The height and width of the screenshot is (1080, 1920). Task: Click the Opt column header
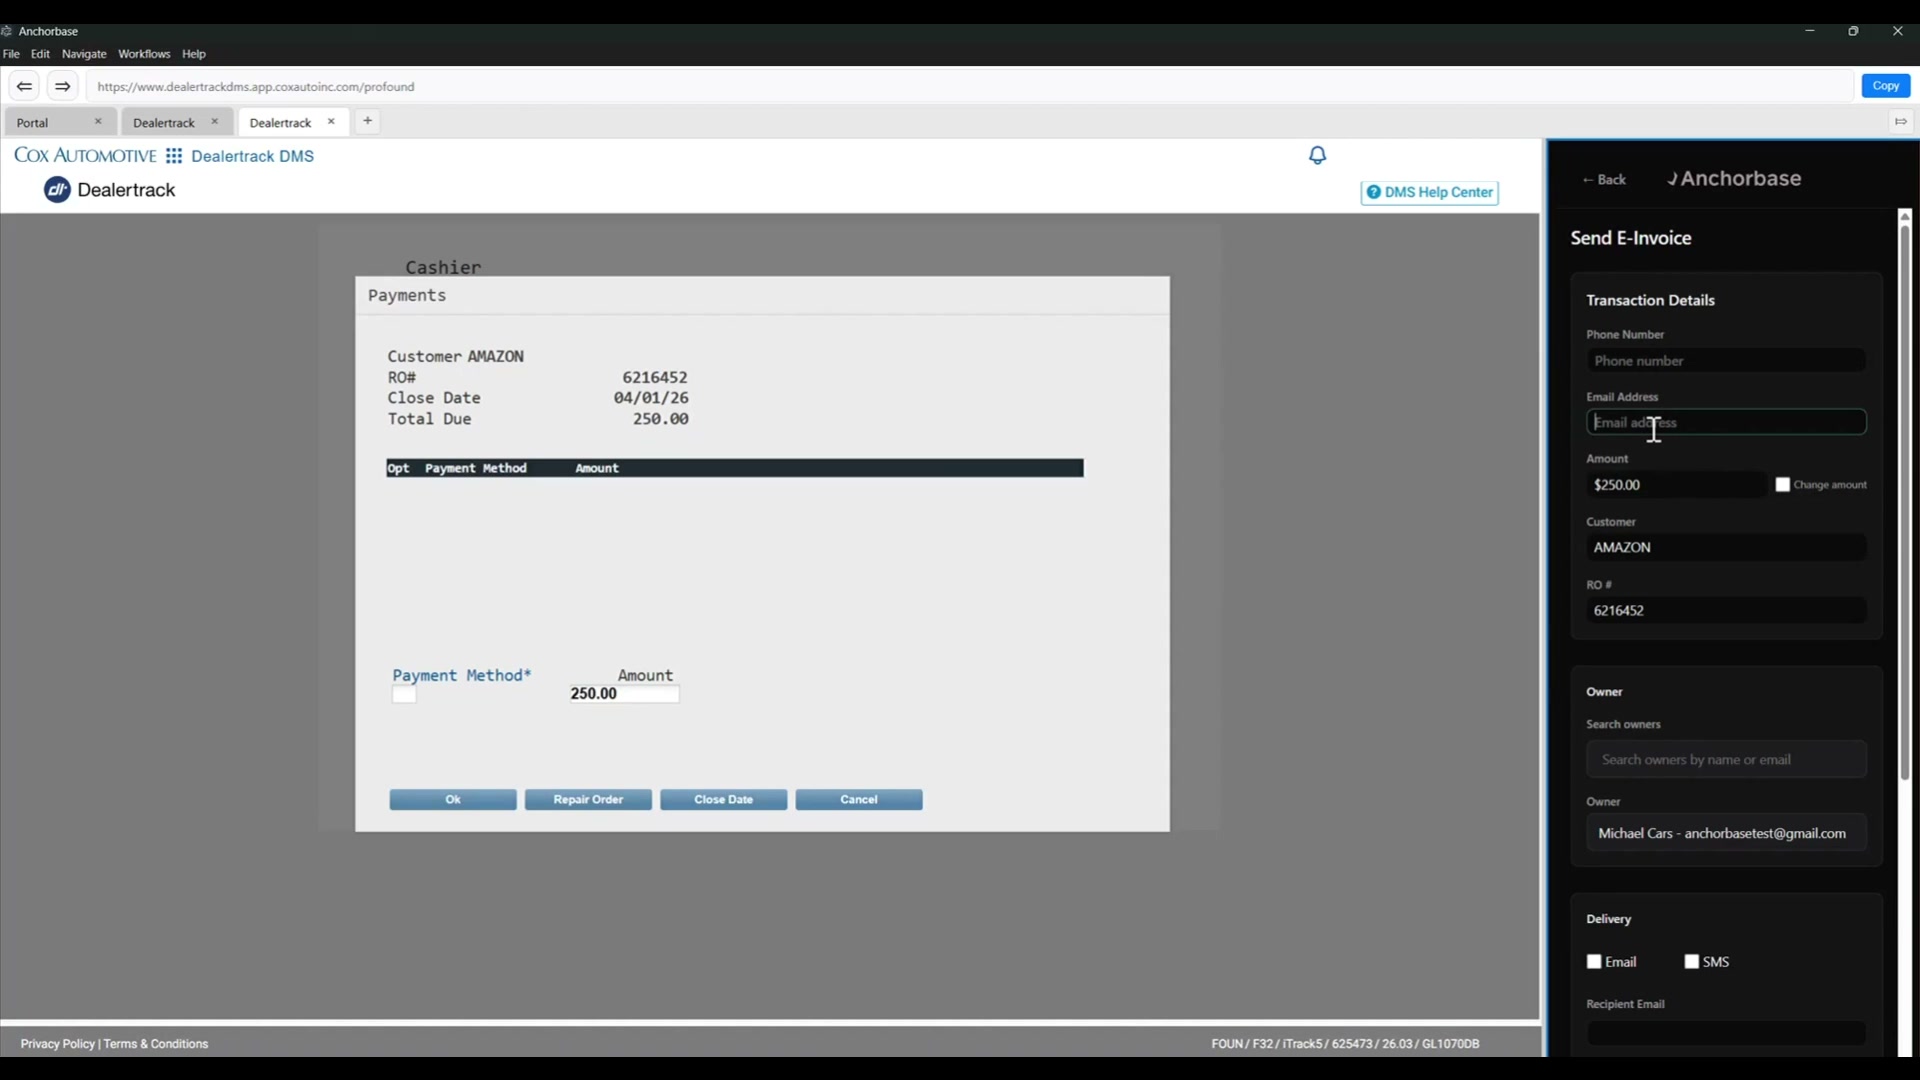[398, 468]
